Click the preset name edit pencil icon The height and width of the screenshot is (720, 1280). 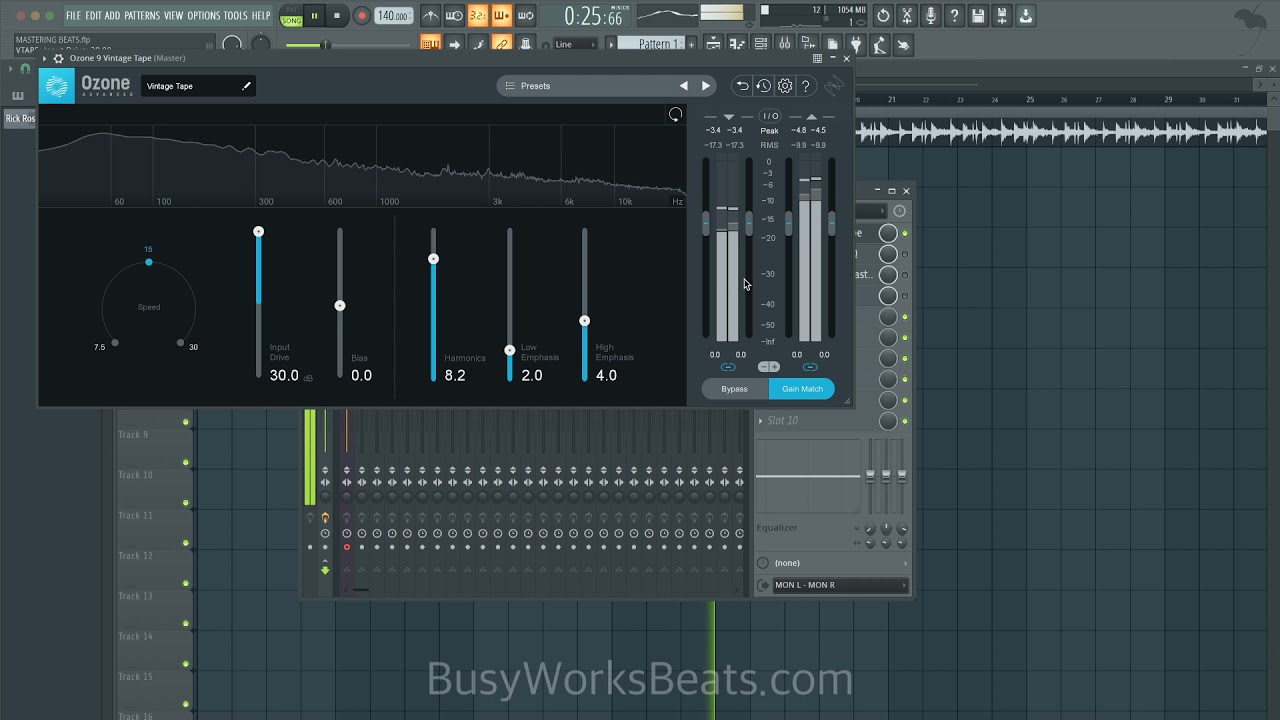(x=246, y=86)
